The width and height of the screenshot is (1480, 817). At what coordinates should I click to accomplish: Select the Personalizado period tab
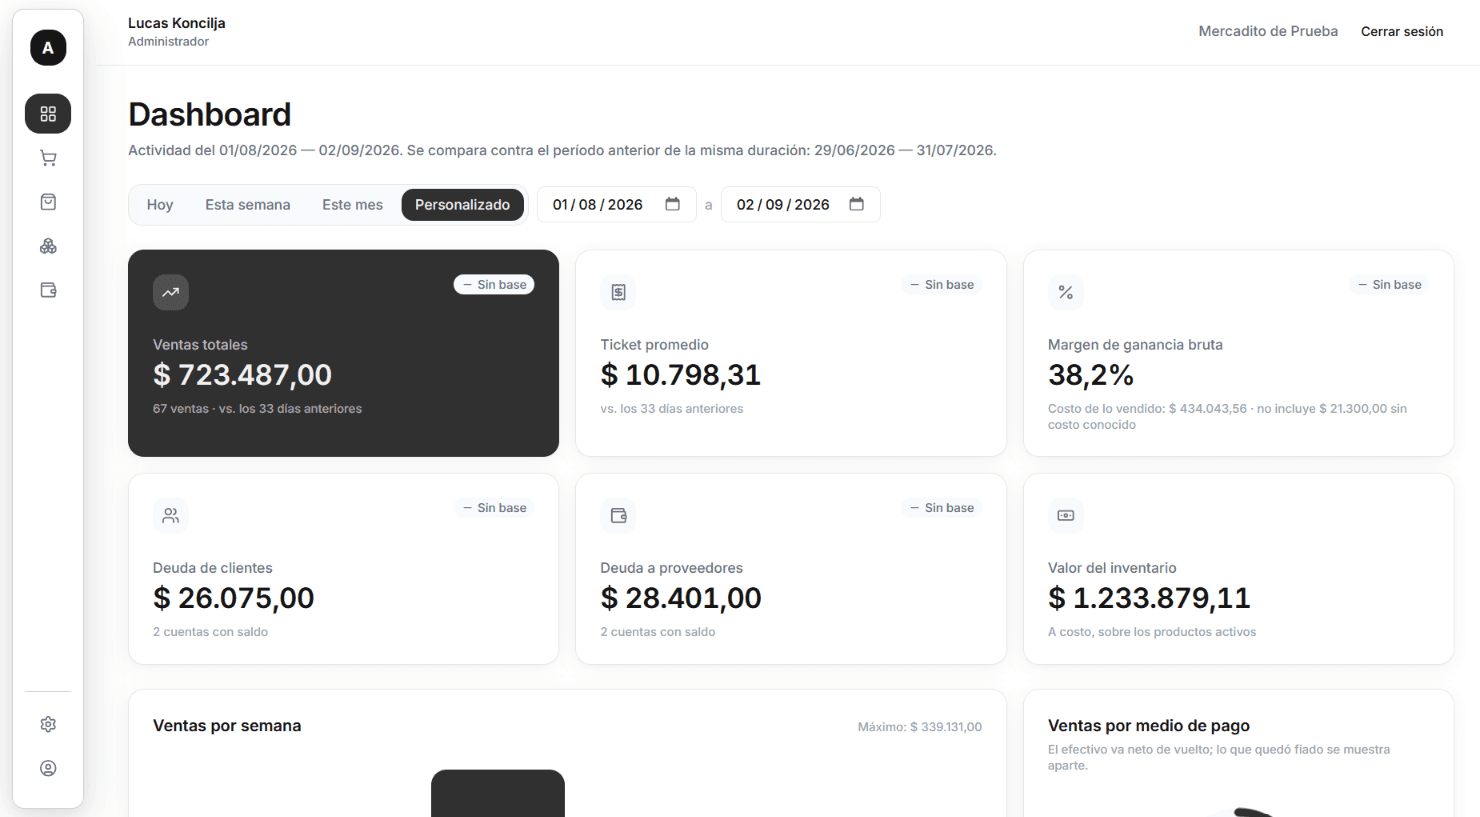(x=463, y=205)
